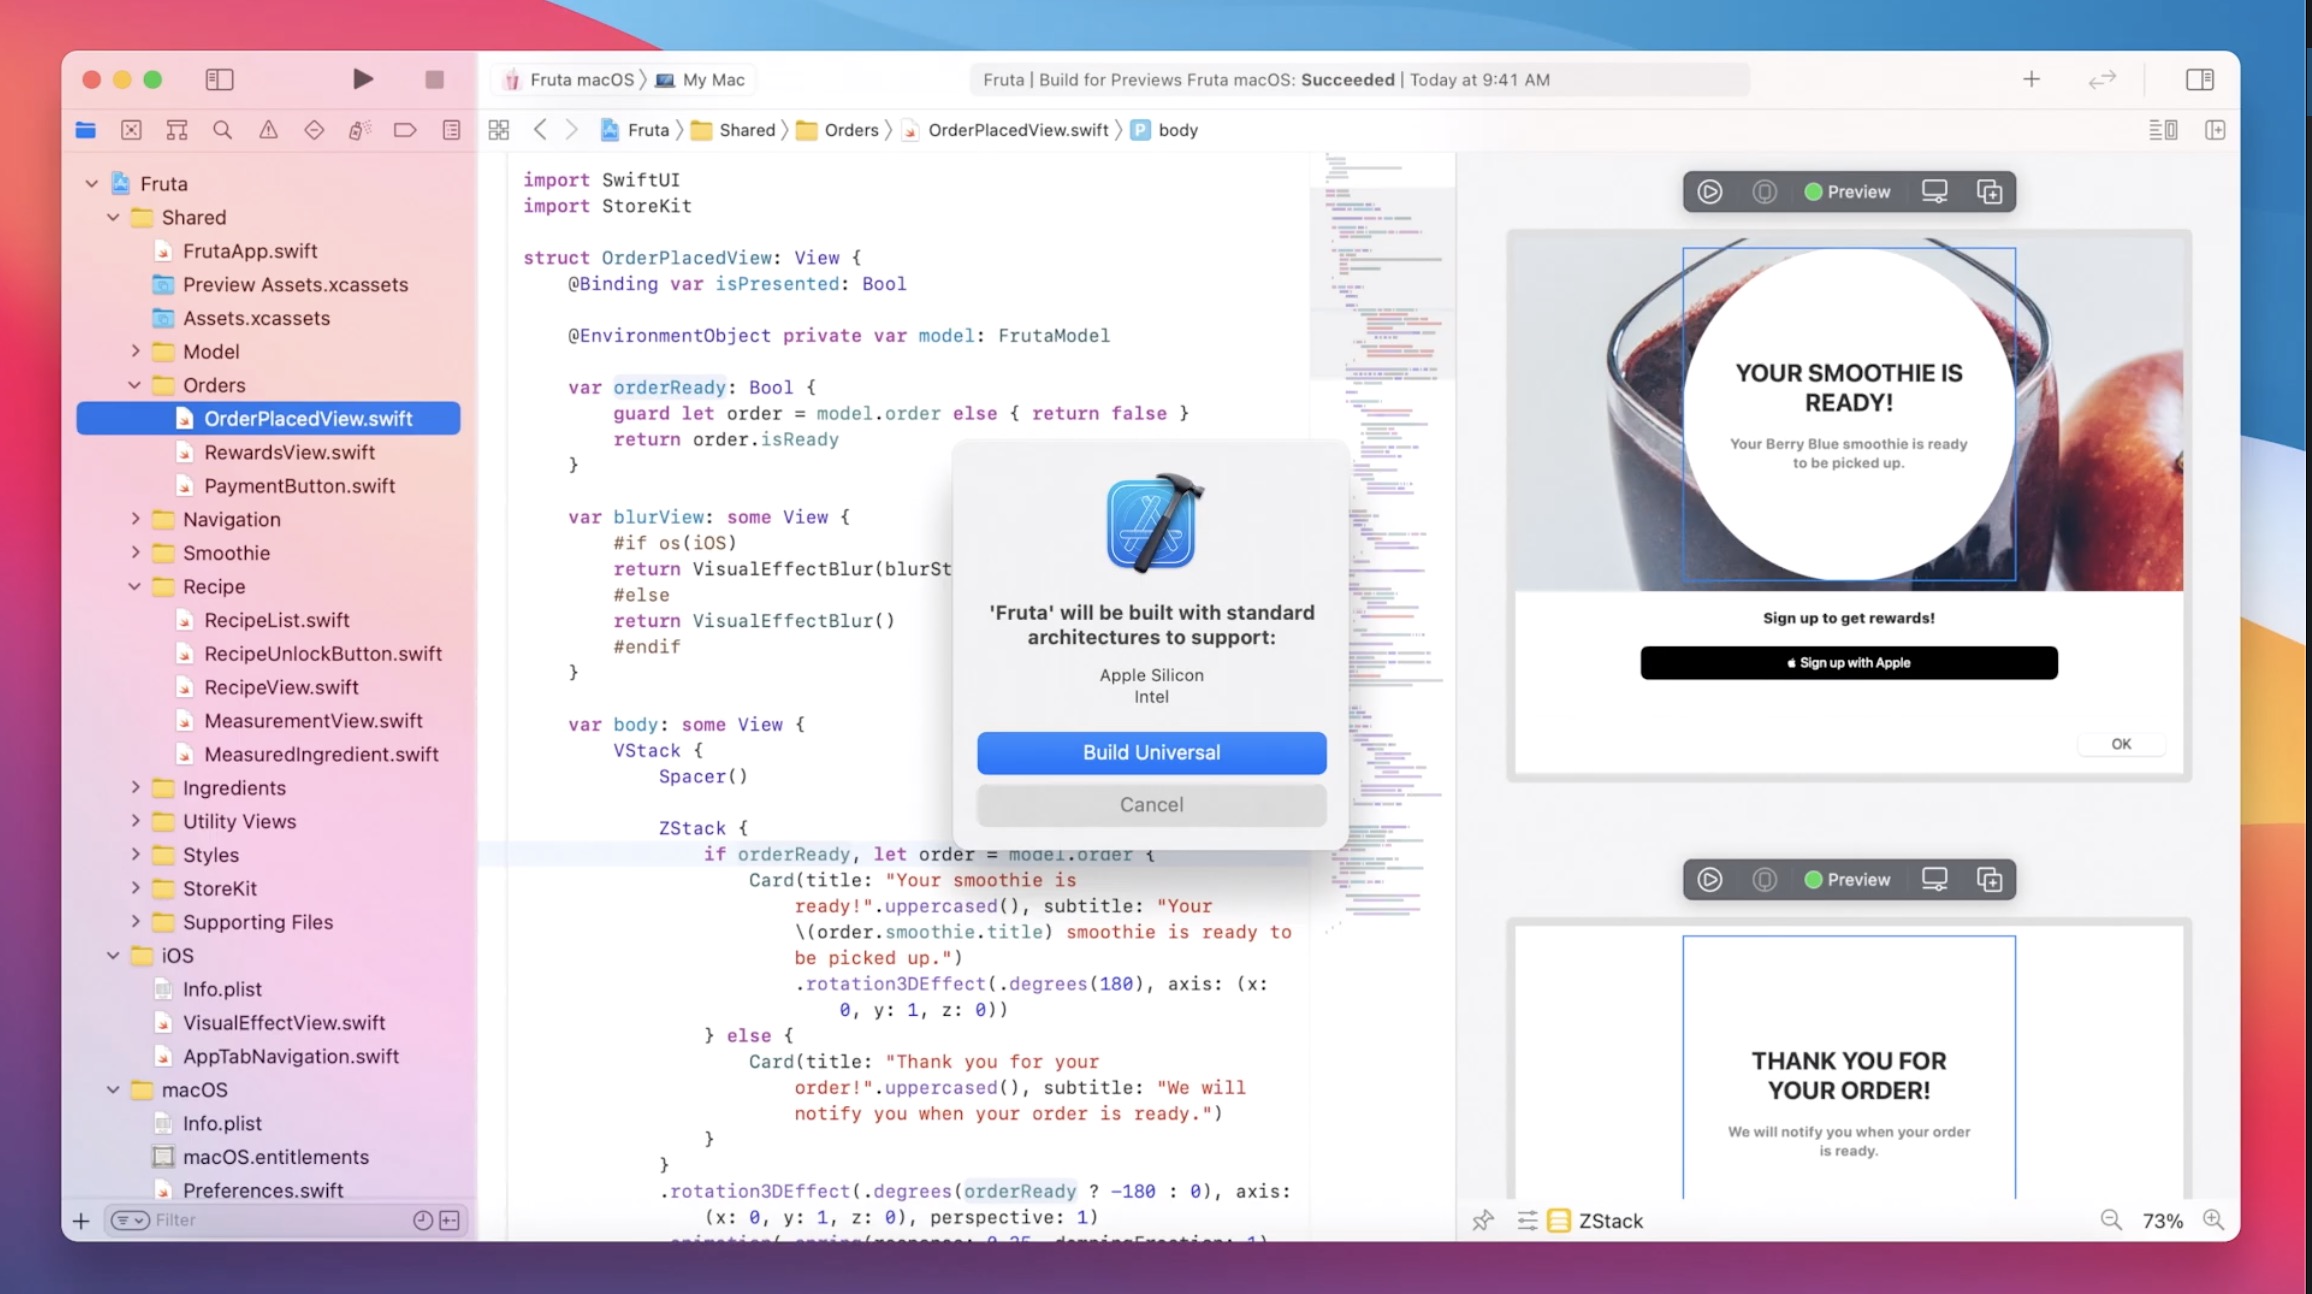
Task: Expand the Ingredients folder
Action: point(135,788)
